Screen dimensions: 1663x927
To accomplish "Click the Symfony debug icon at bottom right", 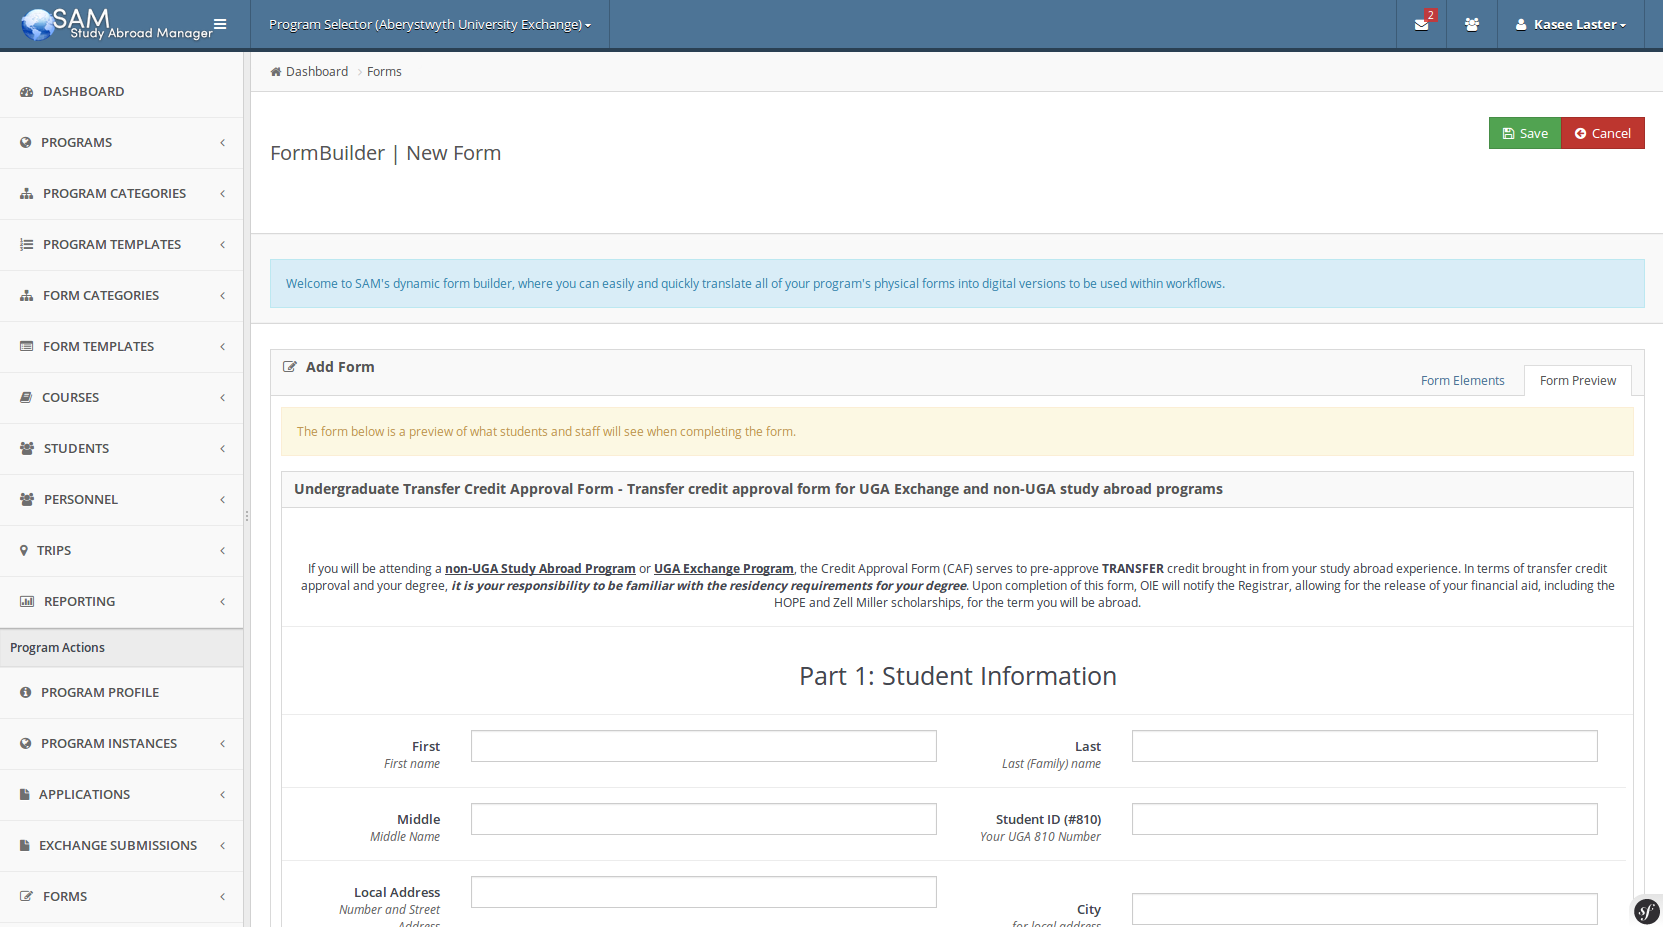I will pyautogui.click(x=1646, y=911).
